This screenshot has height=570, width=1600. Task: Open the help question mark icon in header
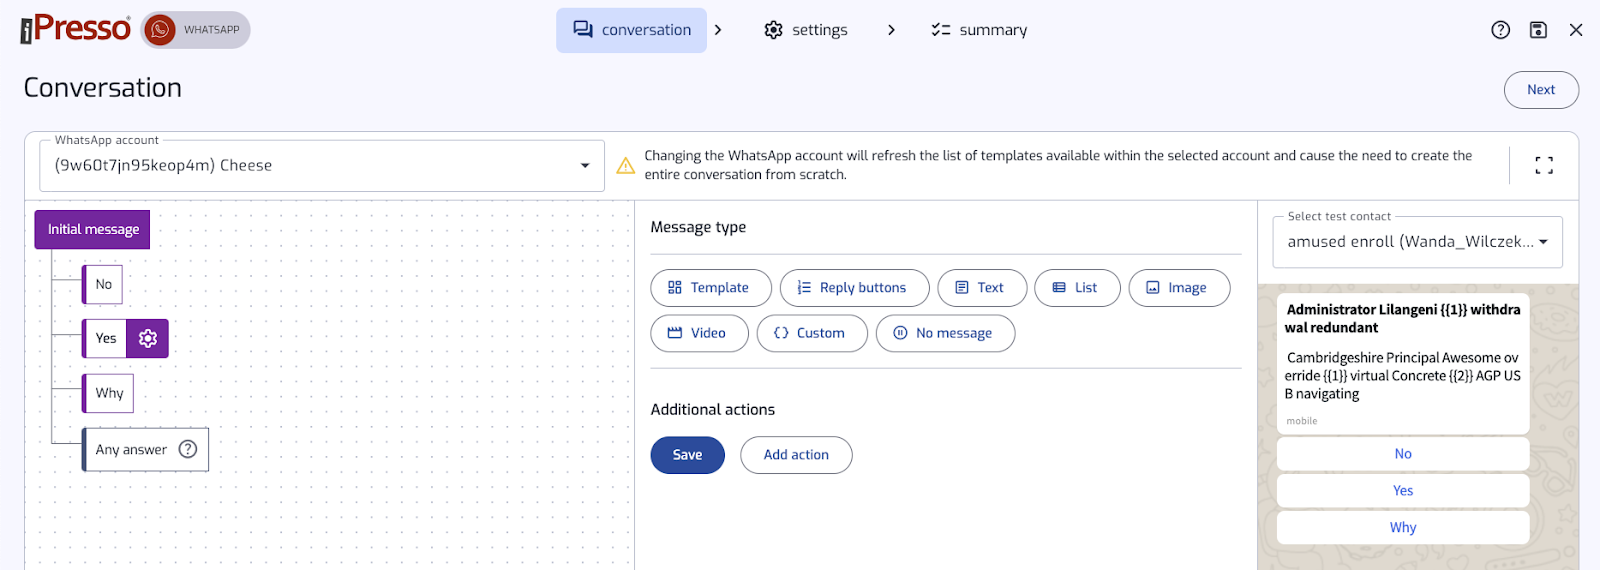(1500, 30)
